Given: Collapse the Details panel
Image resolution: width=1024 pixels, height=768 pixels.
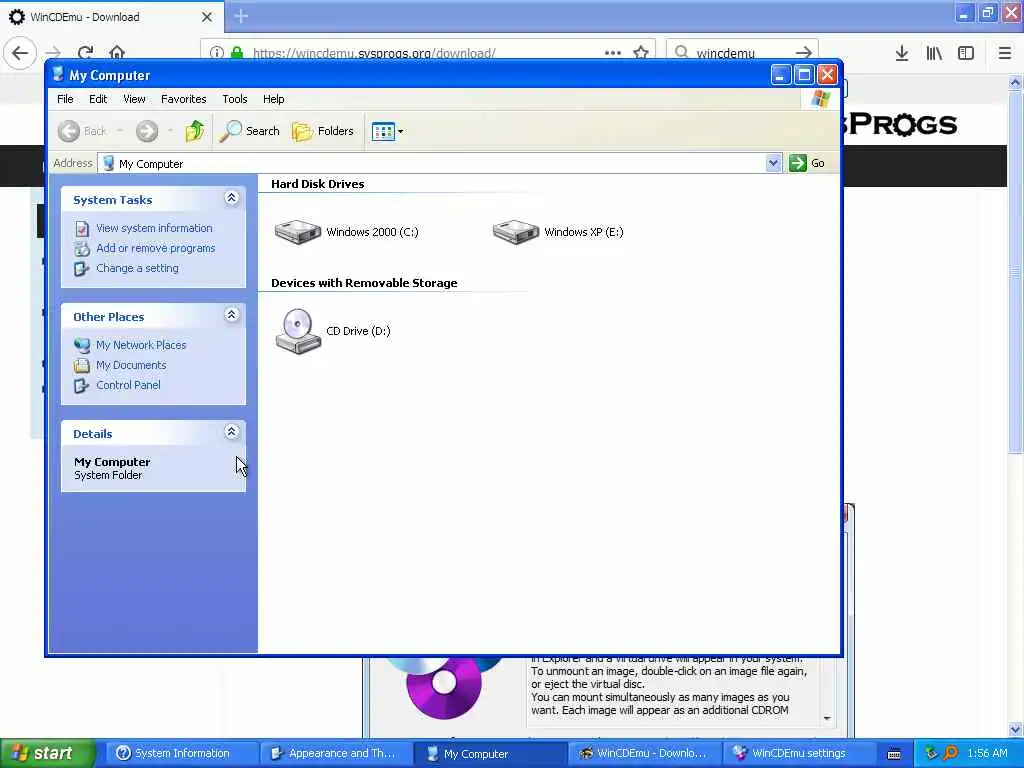Looking at the screenshot, I should 231,432.
